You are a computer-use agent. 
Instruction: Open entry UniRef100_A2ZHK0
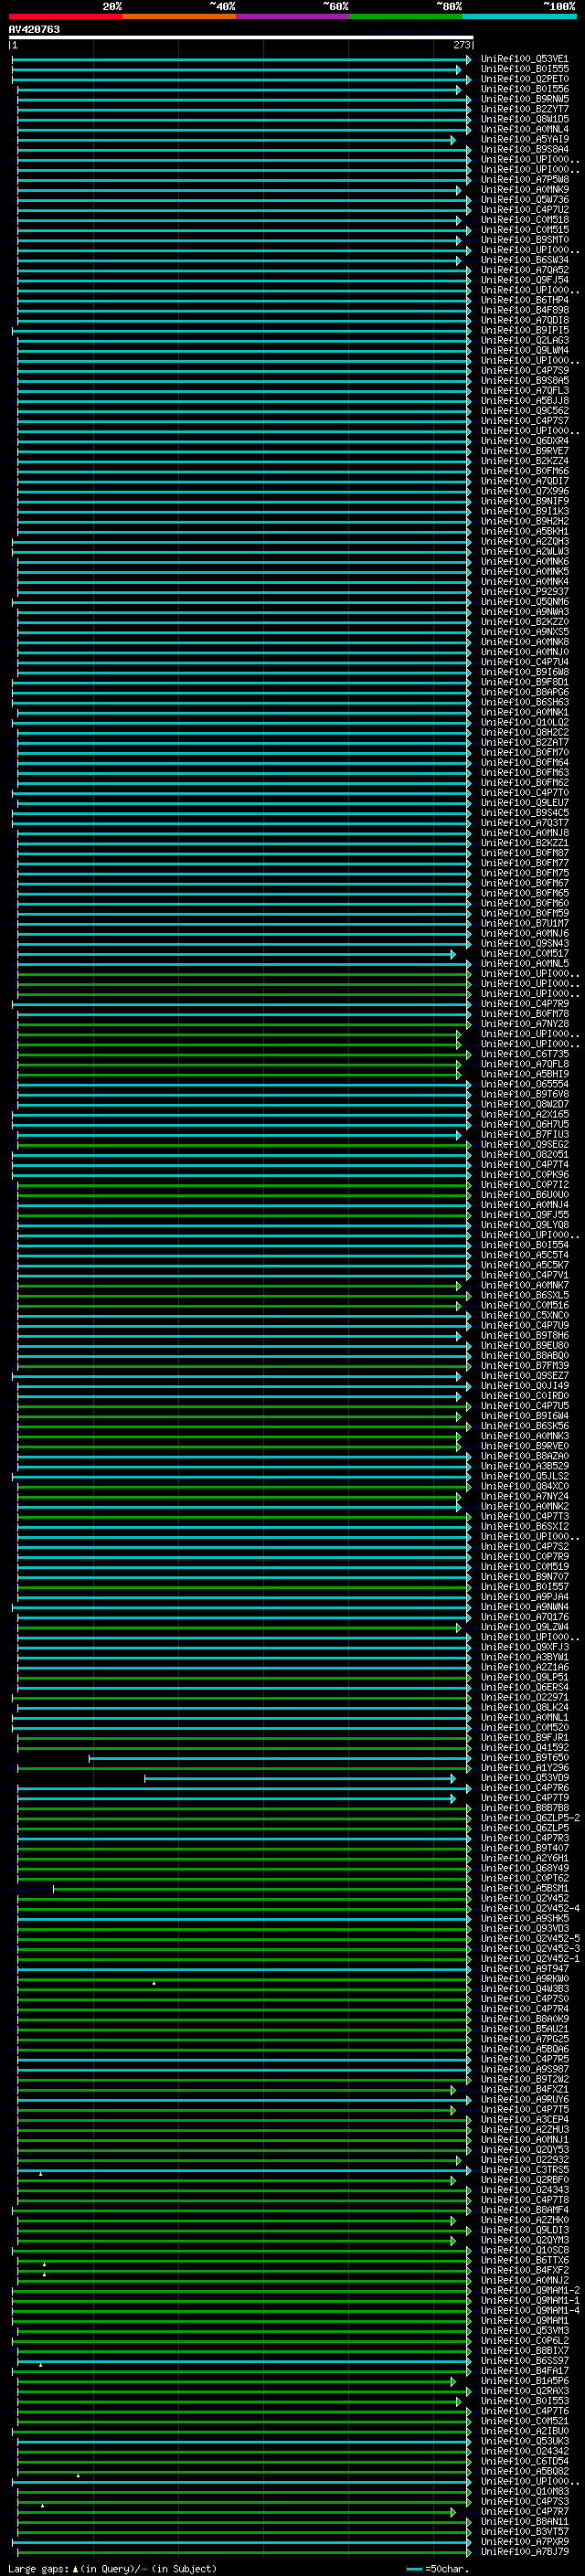tap(524, 2219)
